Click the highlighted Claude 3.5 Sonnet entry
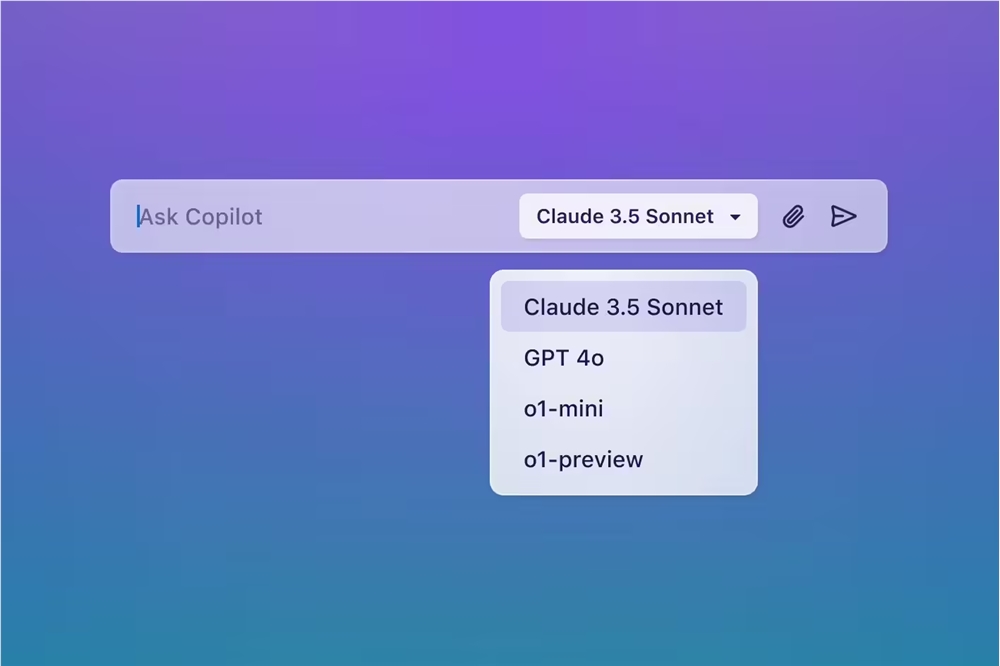This screenshot has width=1000, height=666. click(623, 307)
